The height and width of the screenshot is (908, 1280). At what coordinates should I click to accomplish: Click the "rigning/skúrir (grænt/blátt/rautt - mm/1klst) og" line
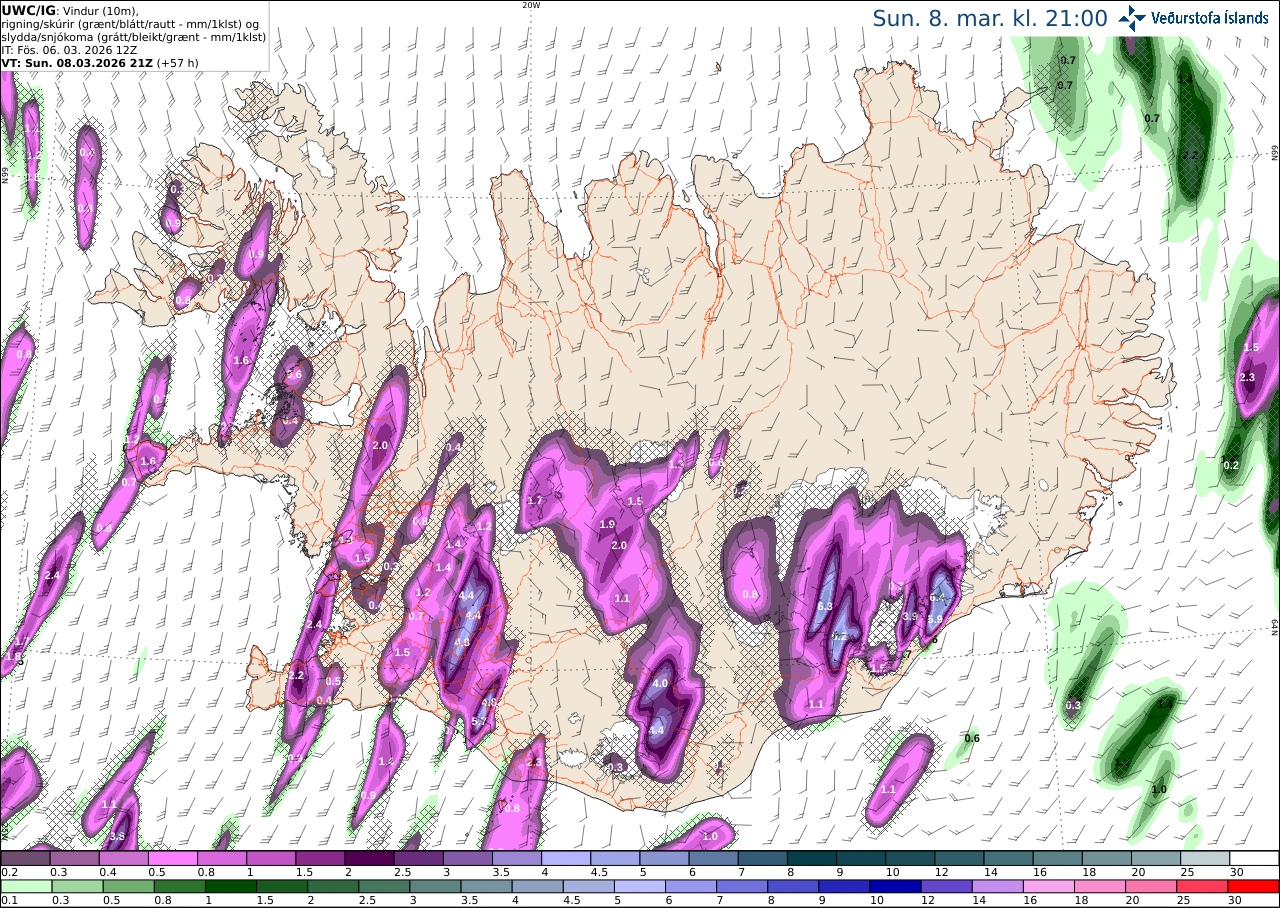coord(131,23)
